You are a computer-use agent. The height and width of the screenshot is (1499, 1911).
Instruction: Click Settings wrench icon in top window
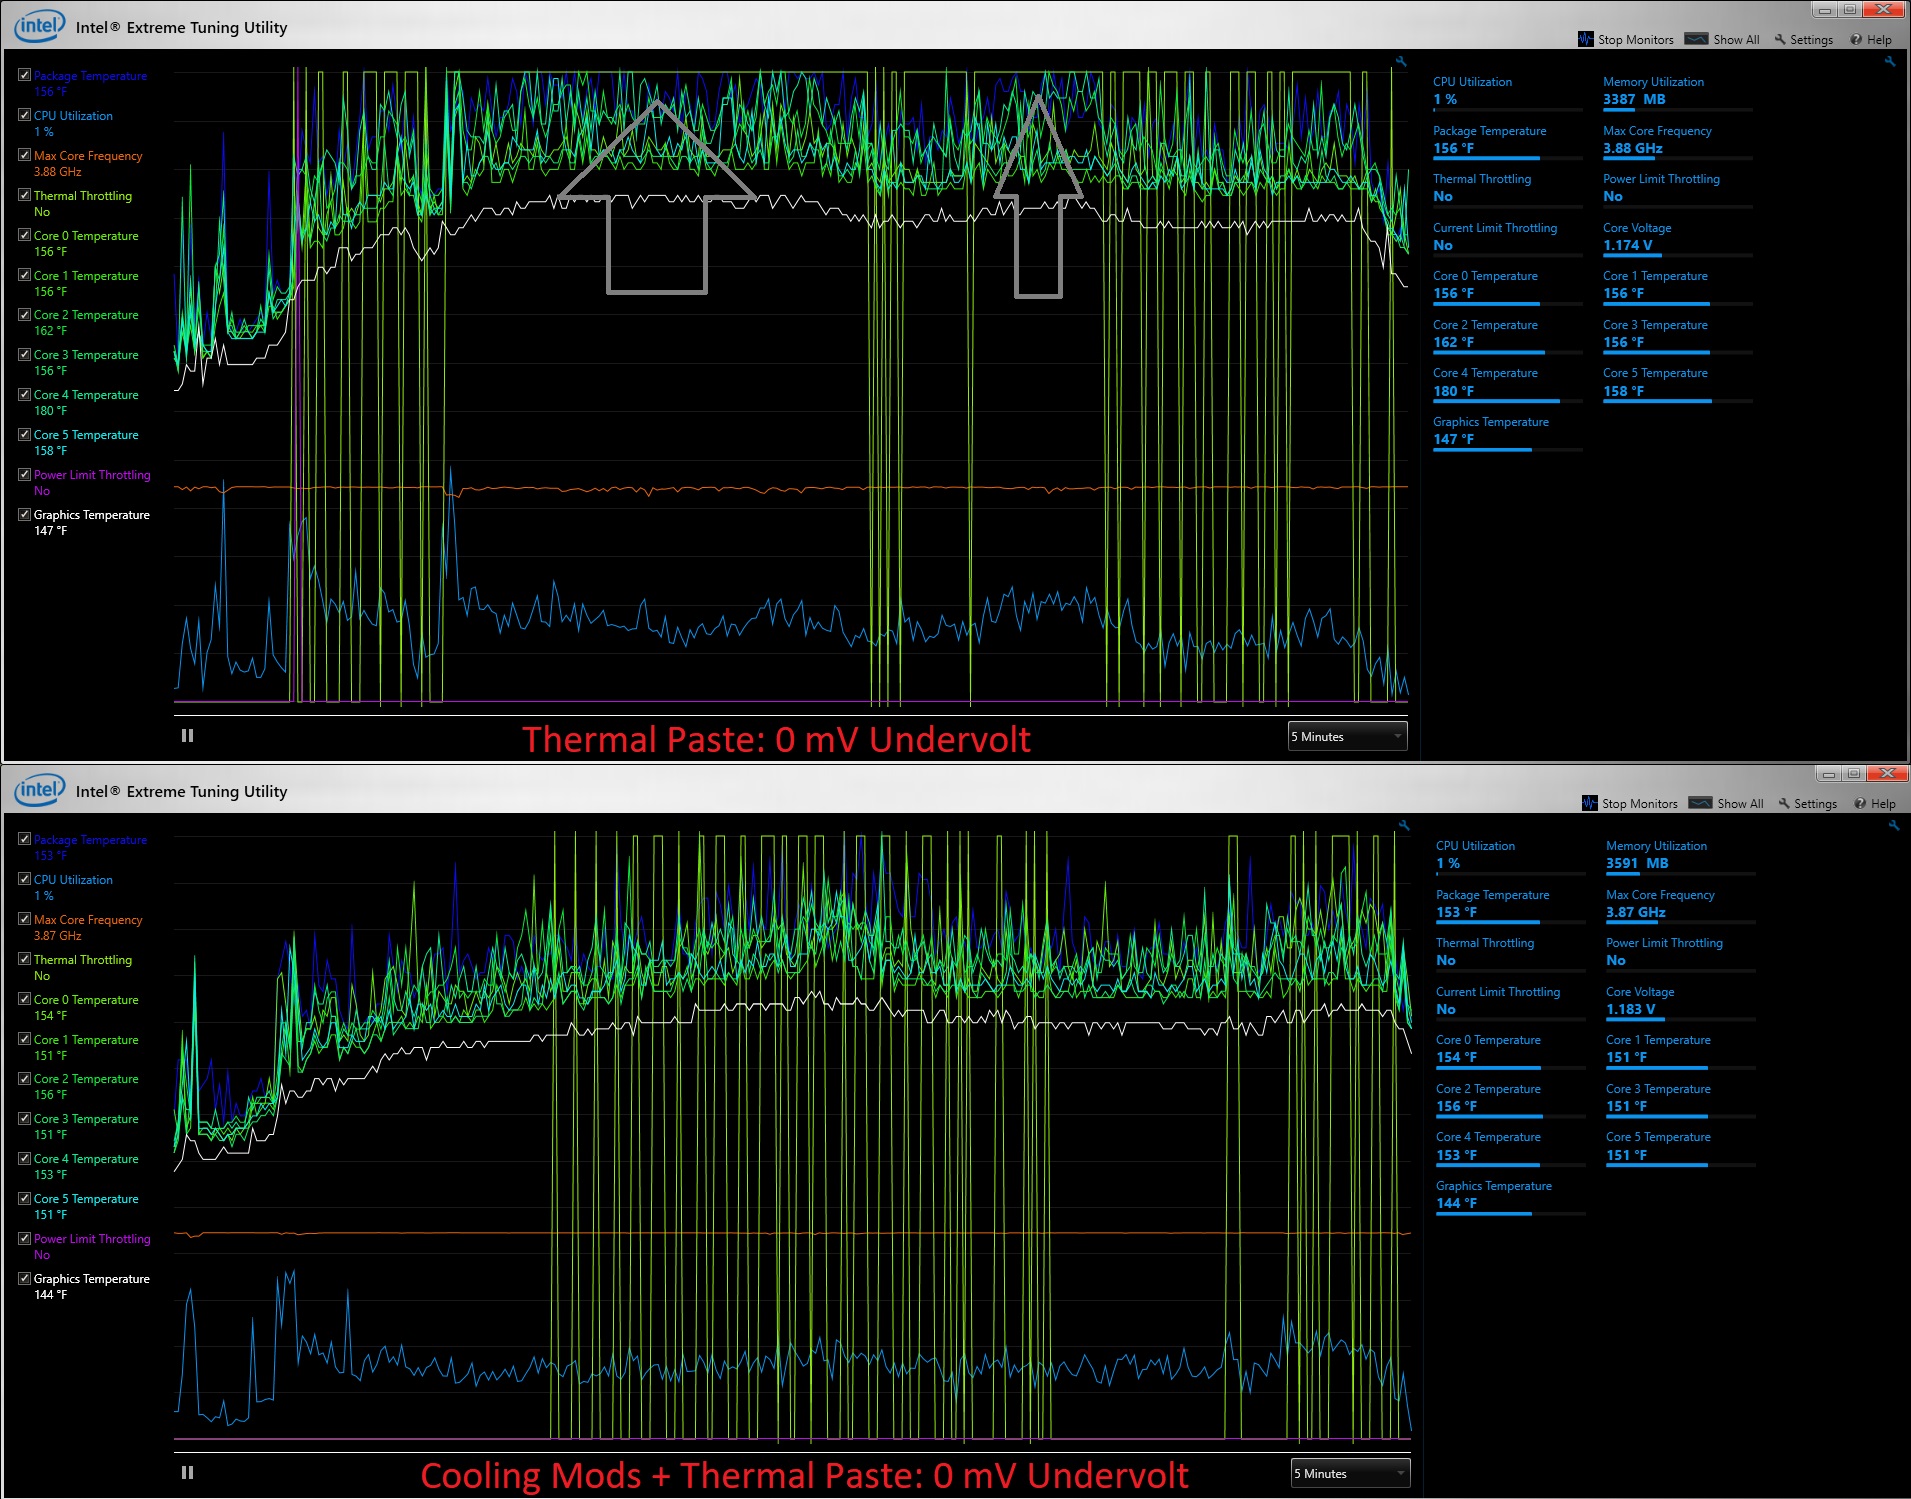point(1780,39)
